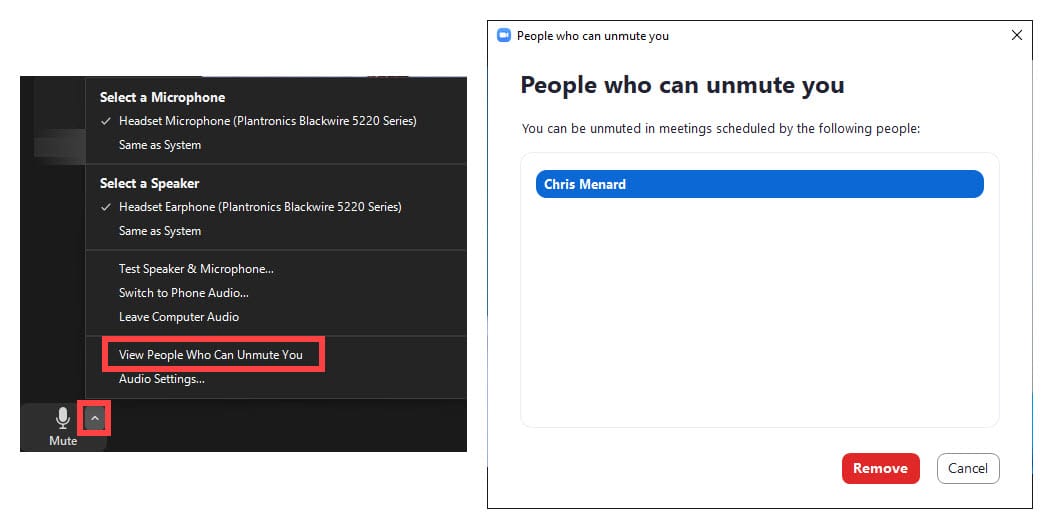Click the dialog title bar text
The image size is (1053, 529).
point(593,36)
